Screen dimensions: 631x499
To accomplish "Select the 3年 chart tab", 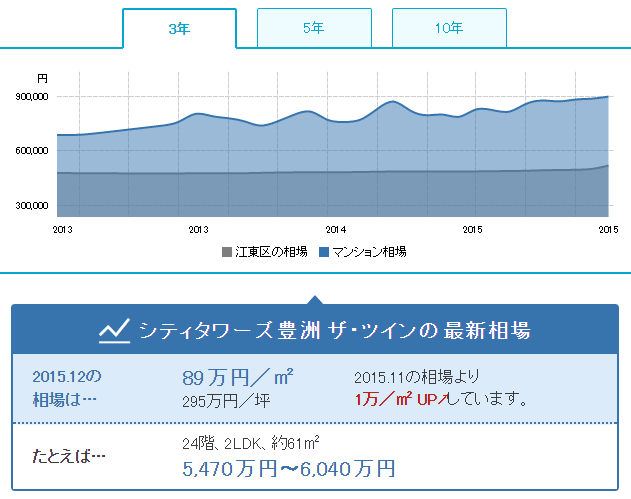I will coord(179,28).
